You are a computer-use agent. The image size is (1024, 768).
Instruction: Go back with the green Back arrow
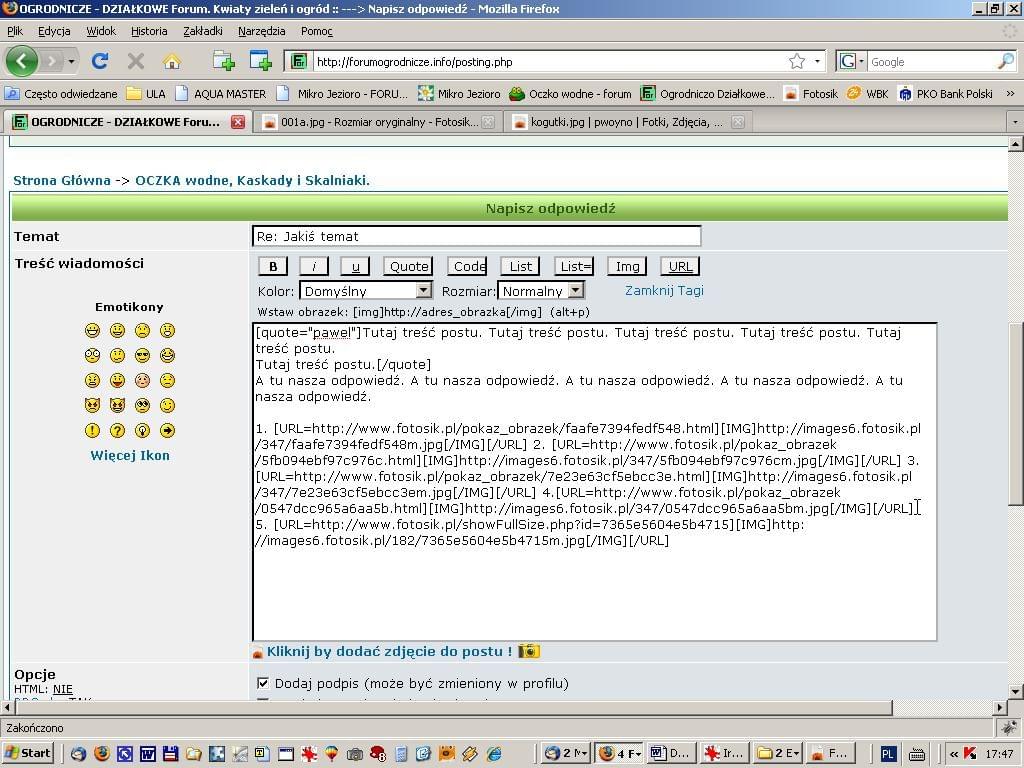point(22,61)
